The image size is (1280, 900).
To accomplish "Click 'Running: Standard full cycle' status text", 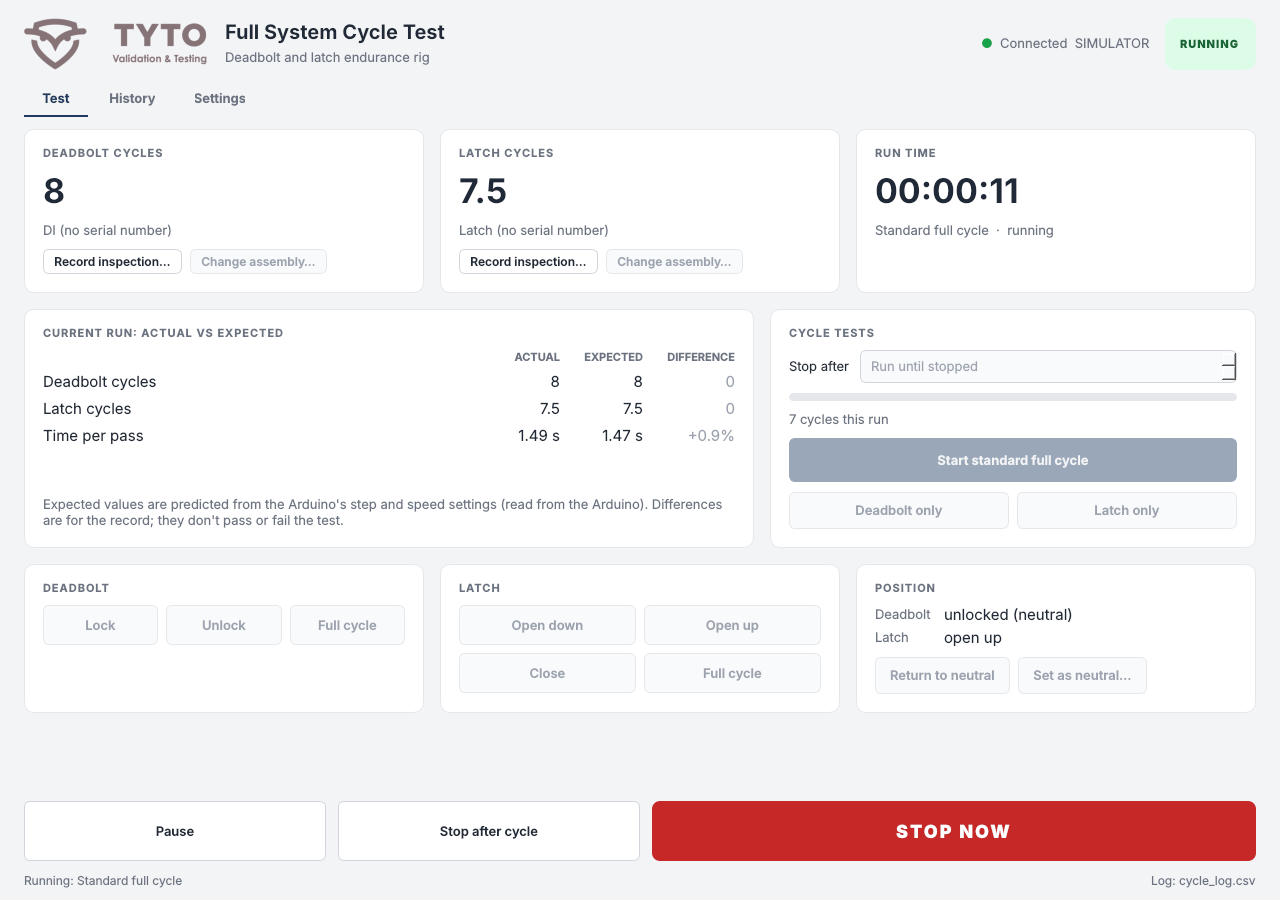I will click(103, 881).
